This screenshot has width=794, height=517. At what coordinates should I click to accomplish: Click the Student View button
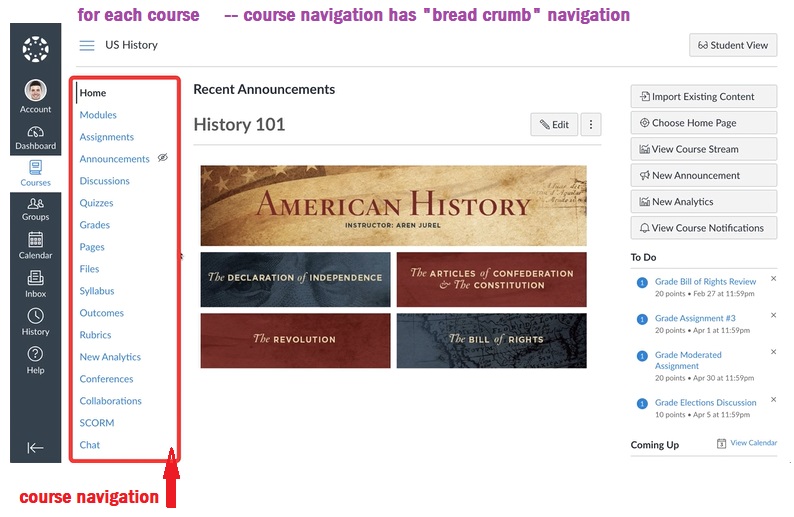(733, 45)
